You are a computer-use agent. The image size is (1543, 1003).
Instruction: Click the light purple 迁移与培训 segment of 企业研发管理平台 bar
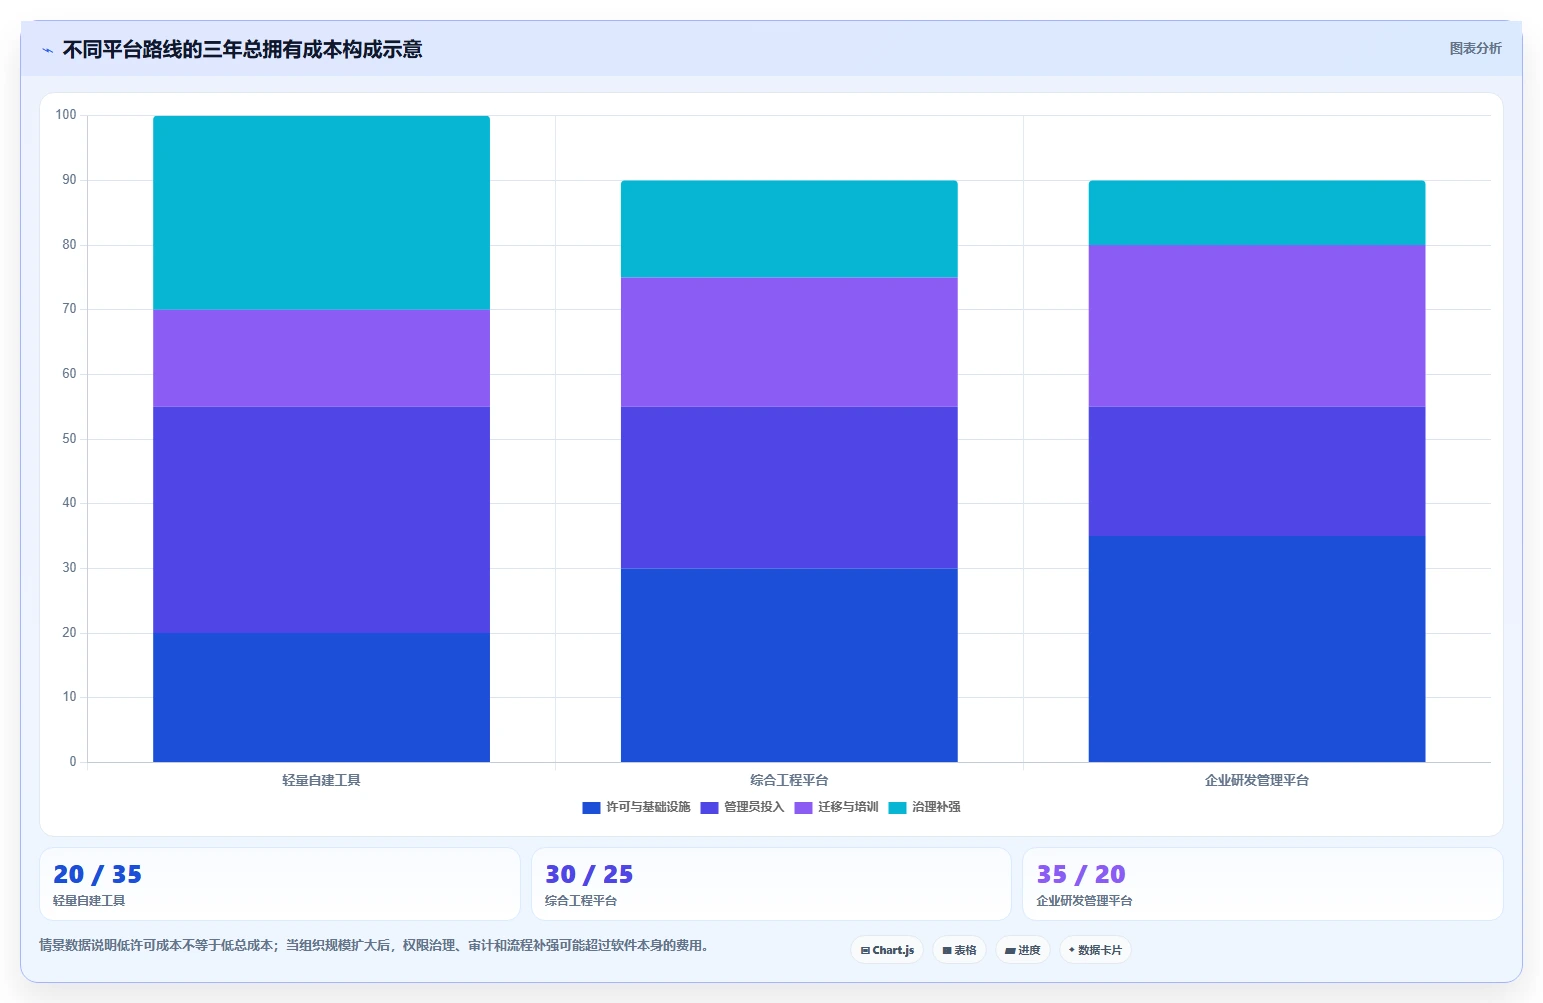[1257, 326]
